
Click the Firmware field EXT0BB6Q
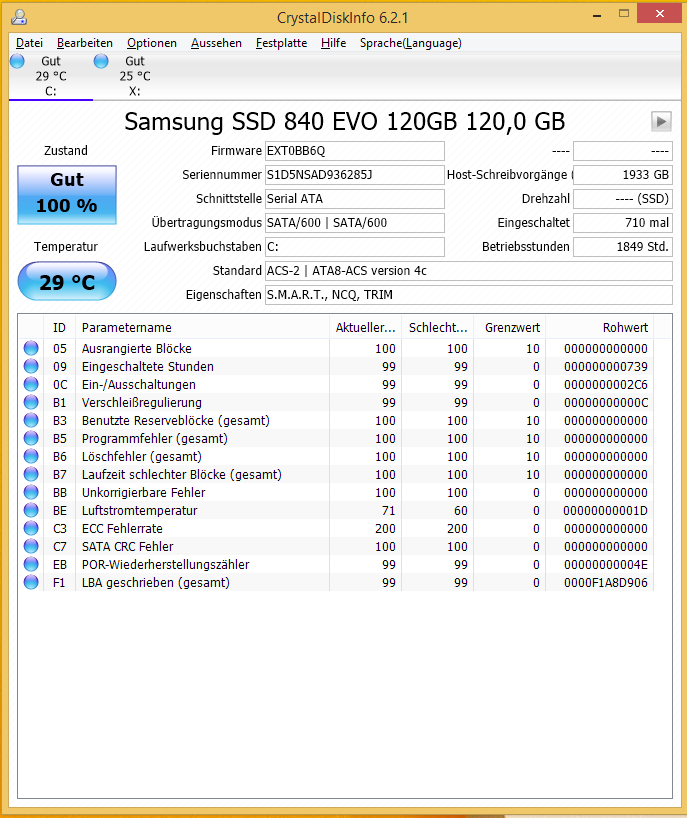tap(355, 151)
